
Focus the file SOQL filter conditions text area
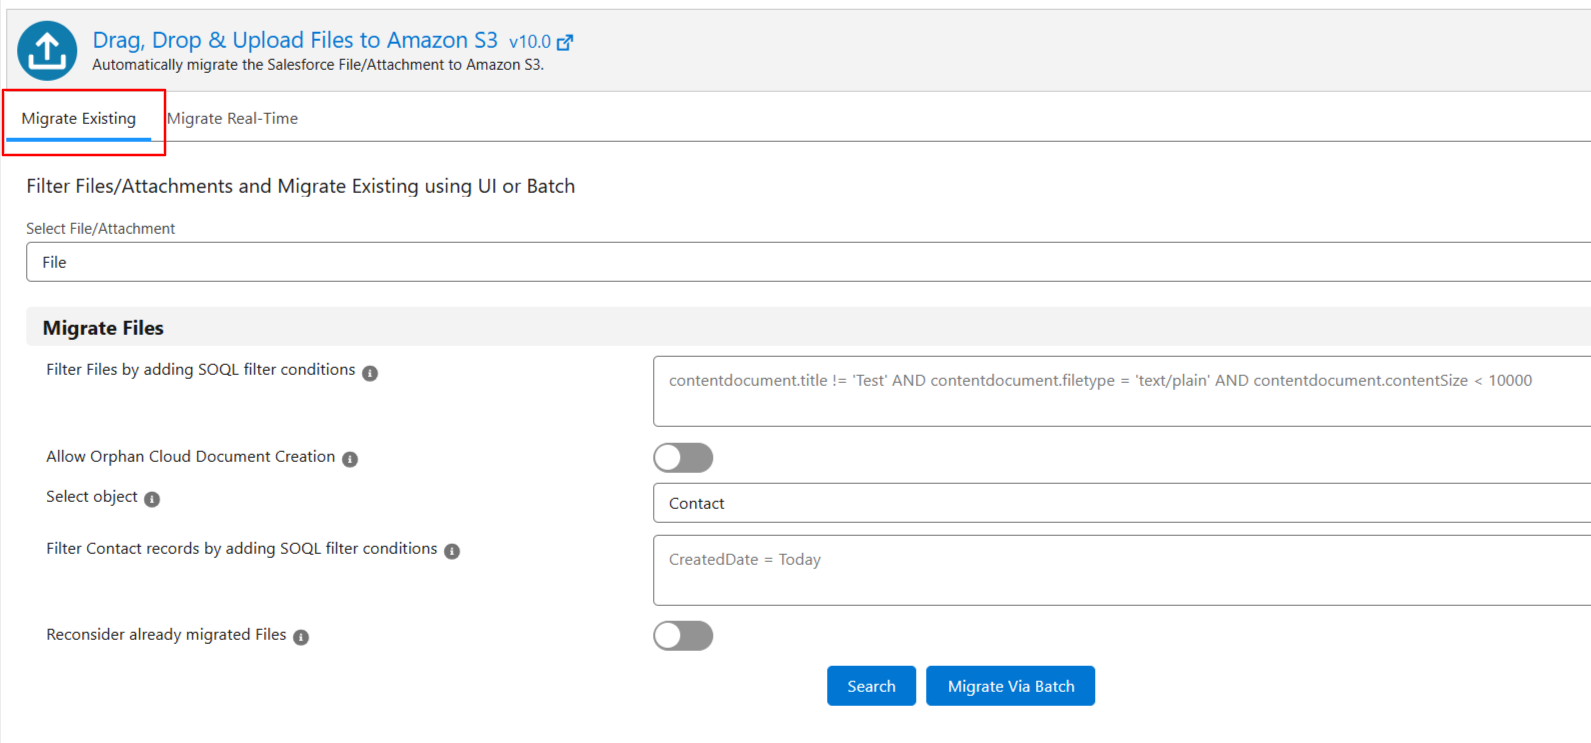(1122, 391)
